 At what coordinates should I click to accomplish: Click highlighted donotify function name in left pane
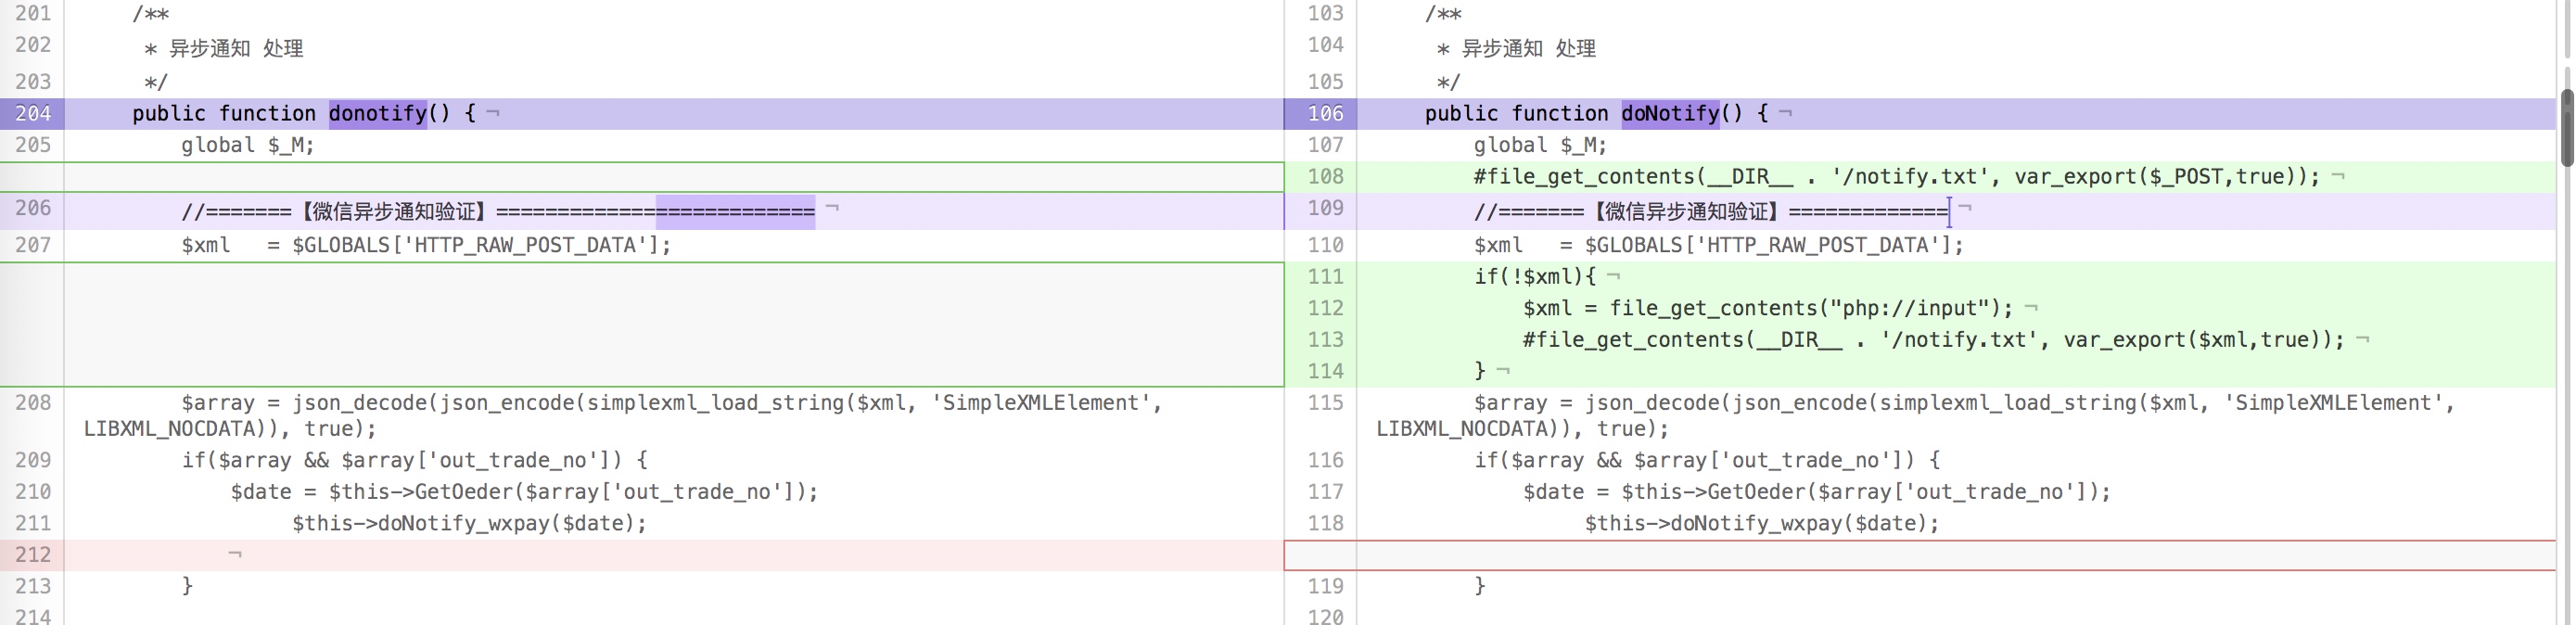point(377,113)
